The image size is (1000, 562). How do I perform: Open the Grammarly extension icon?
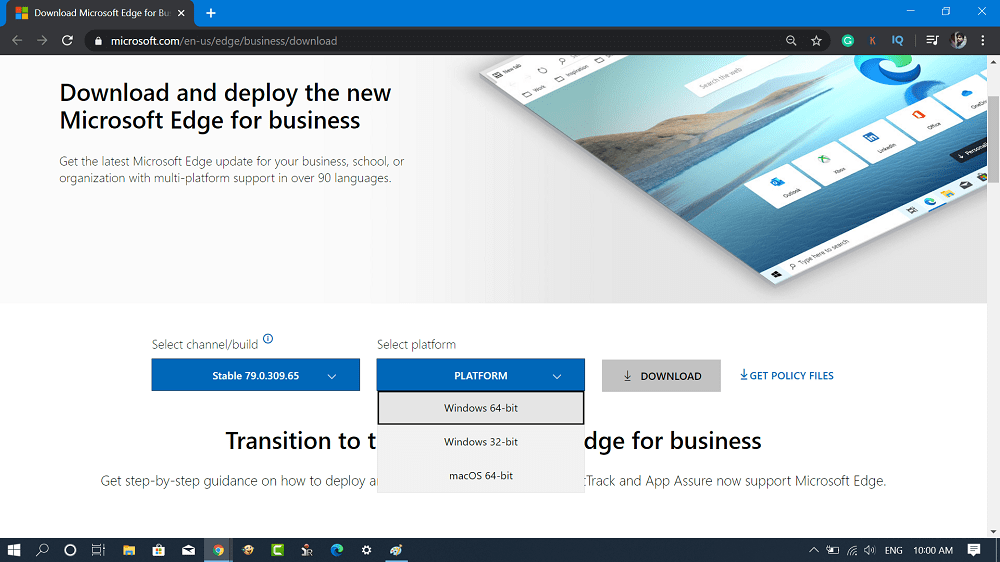click(x=848, y=41)
